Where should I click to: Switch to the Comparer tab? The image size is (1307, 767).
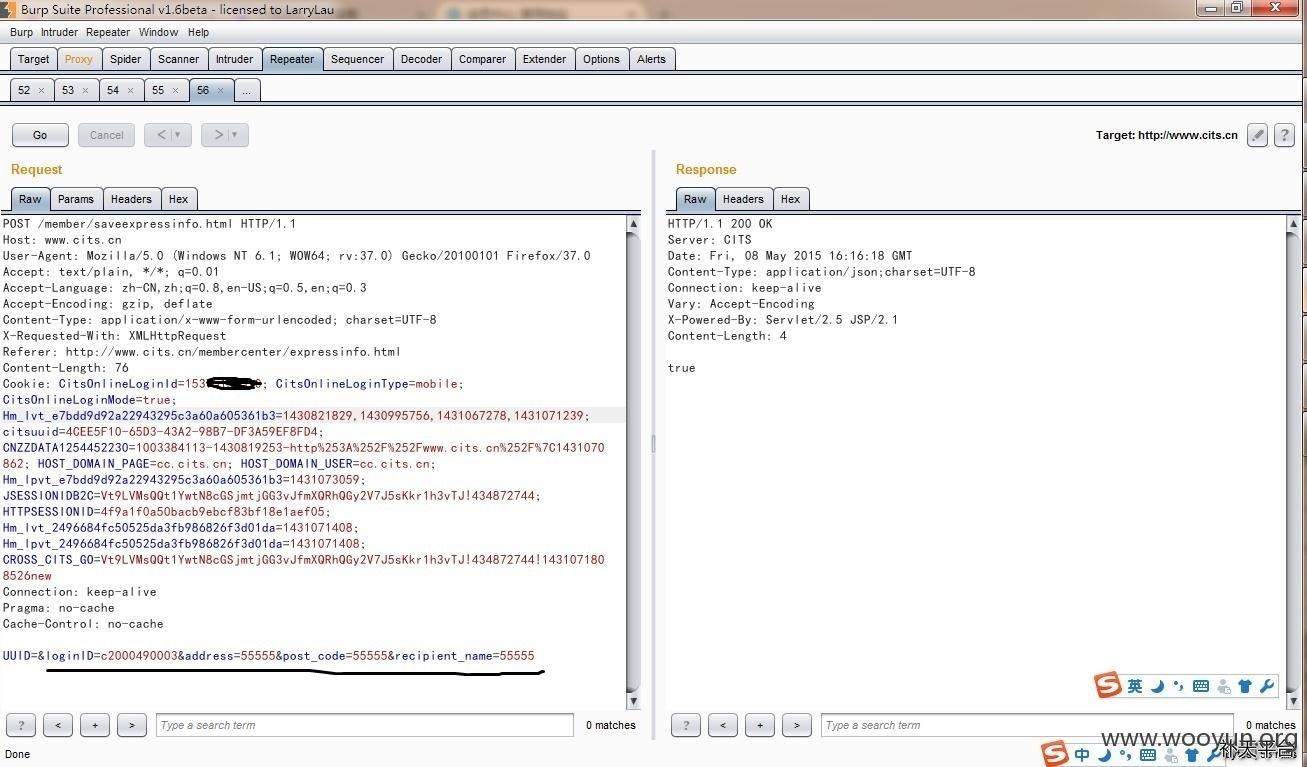pos(482,59)
